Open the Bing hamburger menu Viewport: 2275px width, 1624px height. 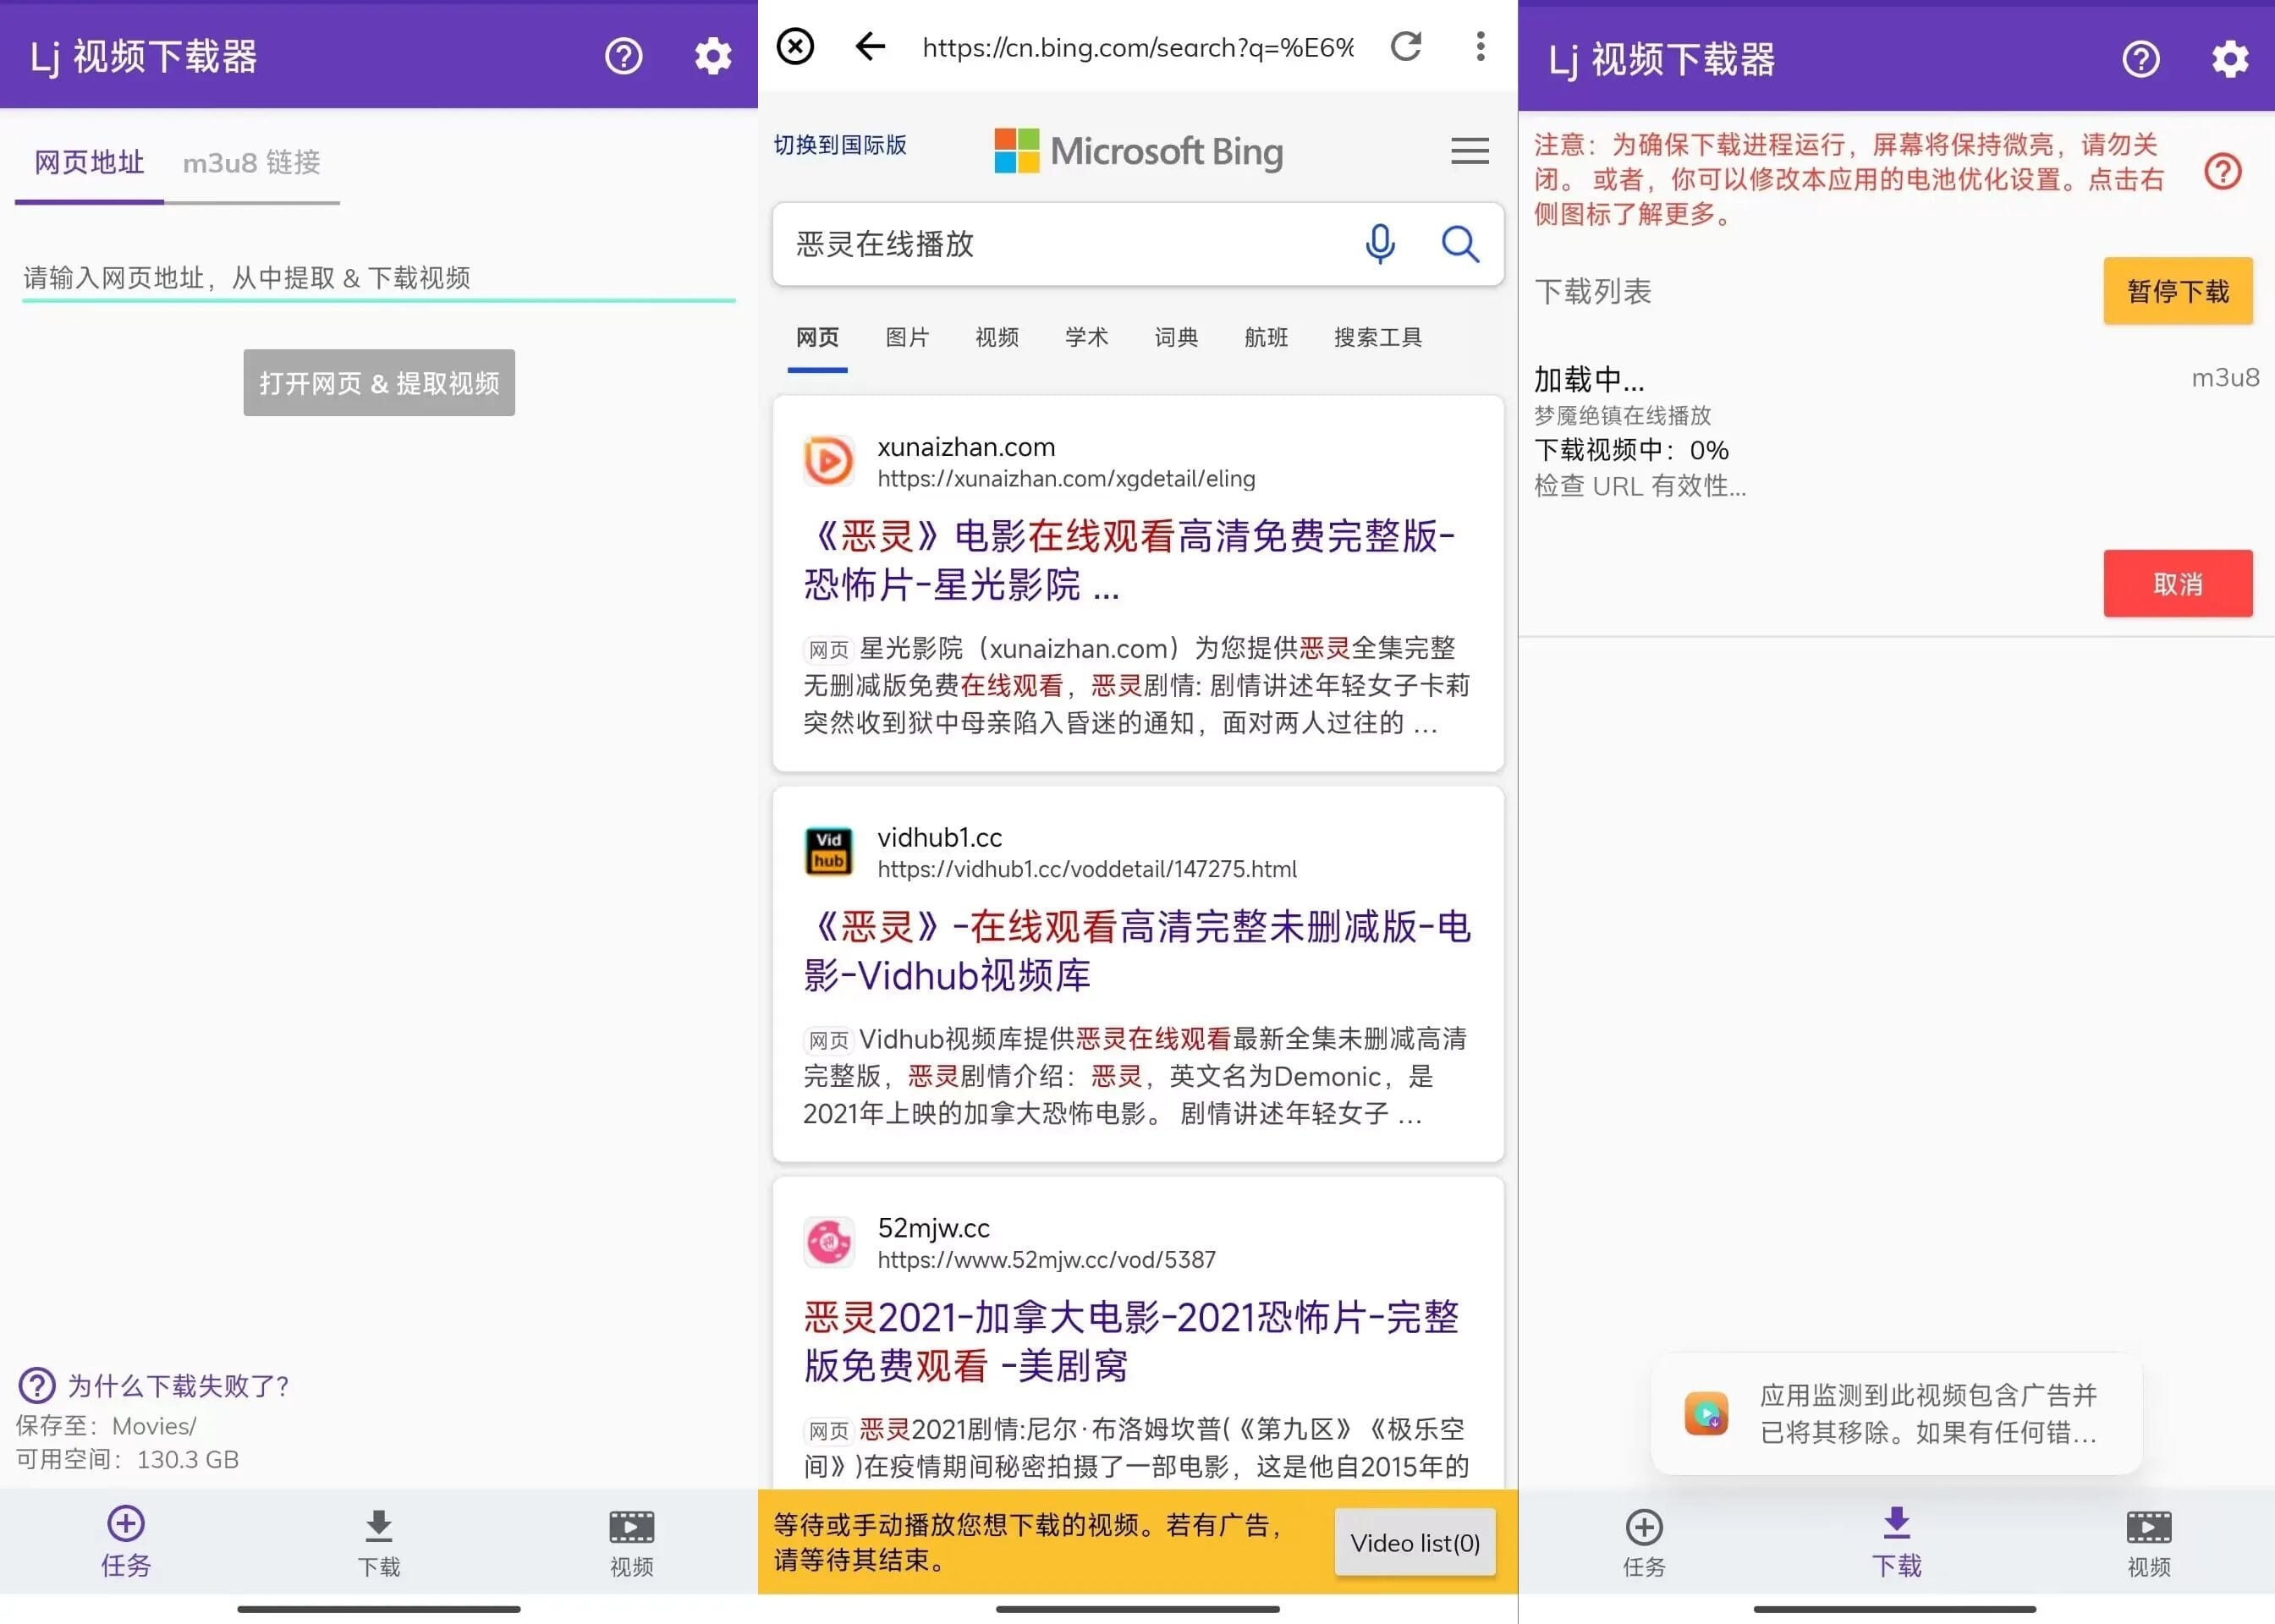1469,151
